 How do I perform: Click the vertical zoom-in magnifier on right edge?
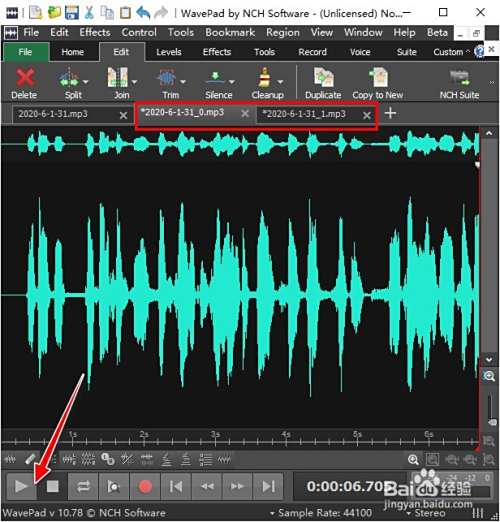[489, 376]
